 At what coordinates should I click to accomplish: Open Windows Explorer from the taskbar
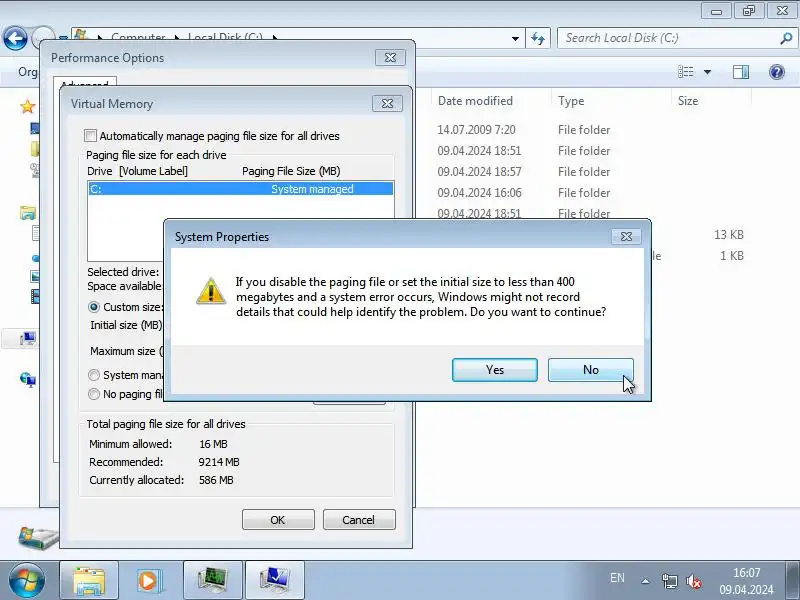[89, 581]
